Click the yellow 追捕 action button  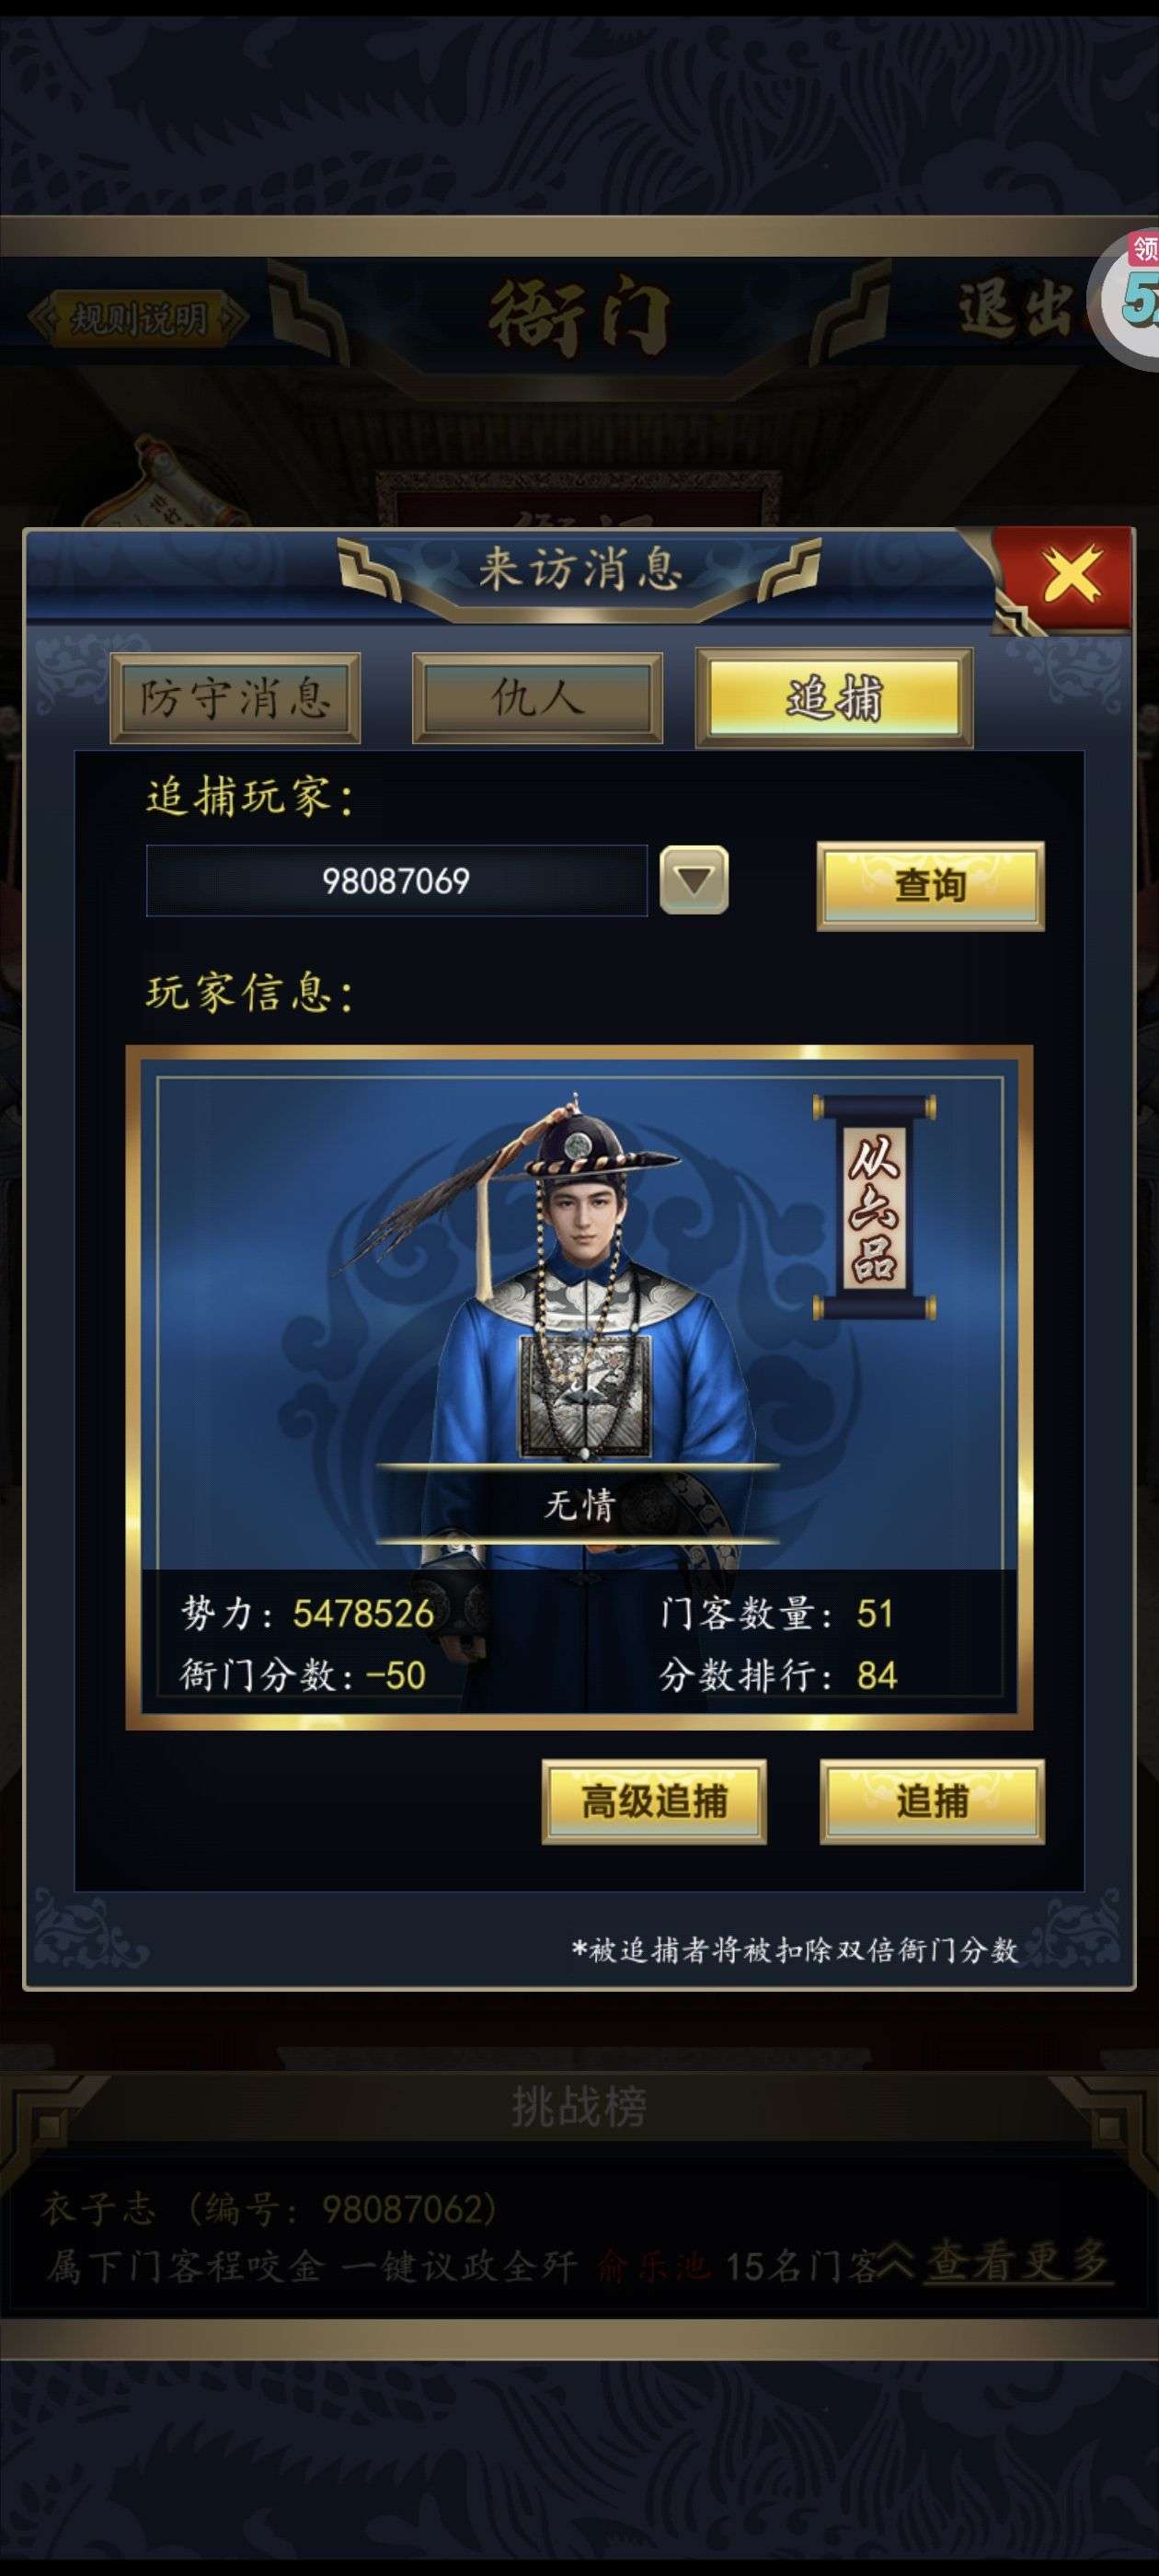(932, 1801)
